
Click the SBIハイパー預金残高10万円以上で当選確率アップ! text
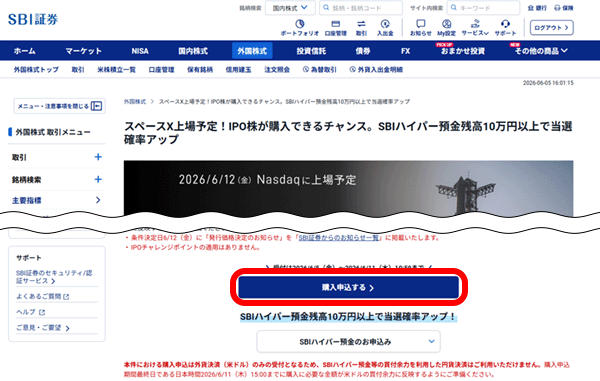click(348, 317)
